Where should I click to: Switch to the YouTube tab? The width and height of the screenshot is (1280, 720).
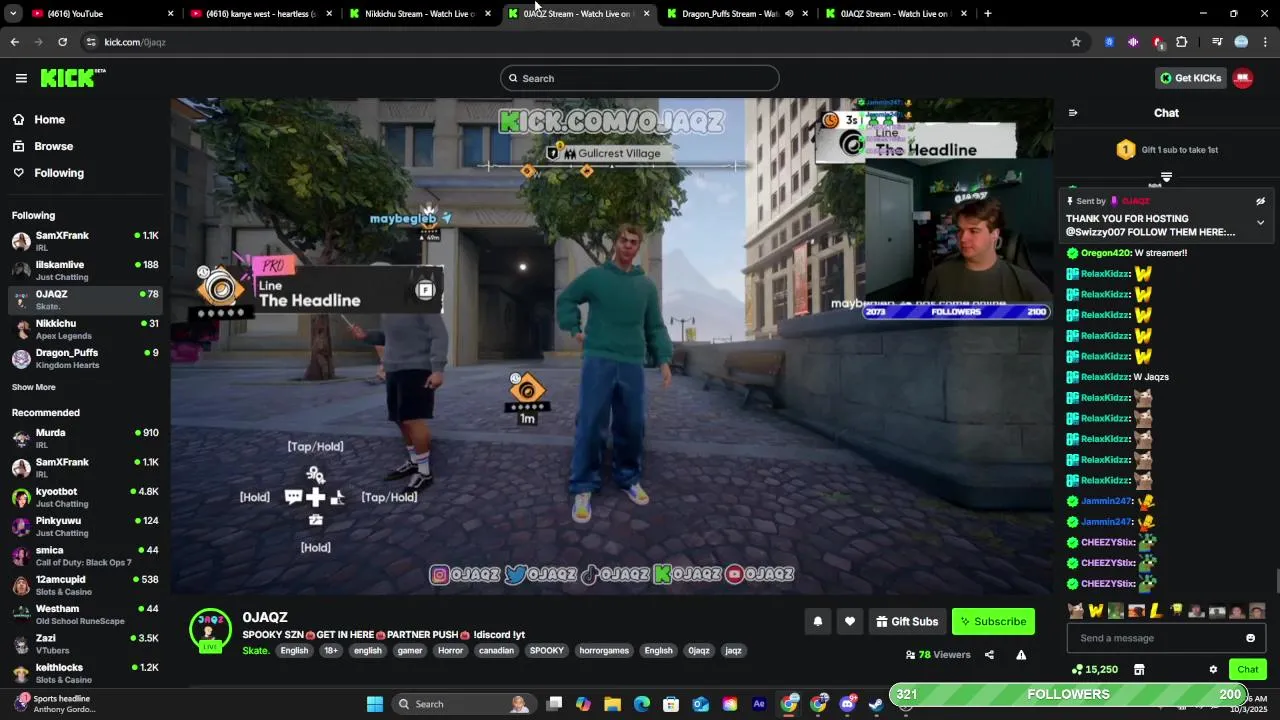[x=100, y=14]
